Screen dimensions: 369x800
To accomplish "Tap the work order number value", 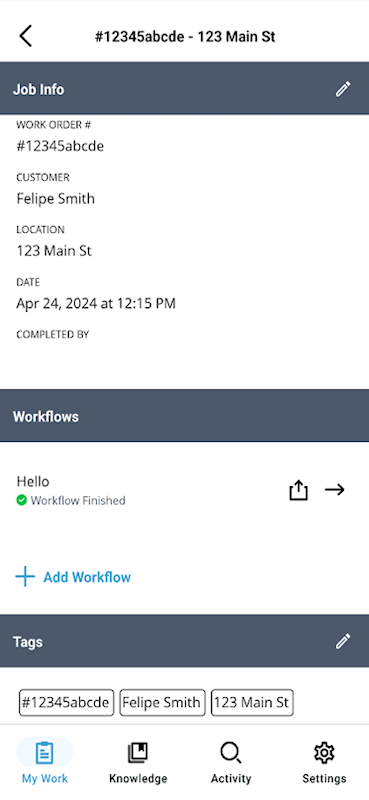I will [x=60, y=146].
